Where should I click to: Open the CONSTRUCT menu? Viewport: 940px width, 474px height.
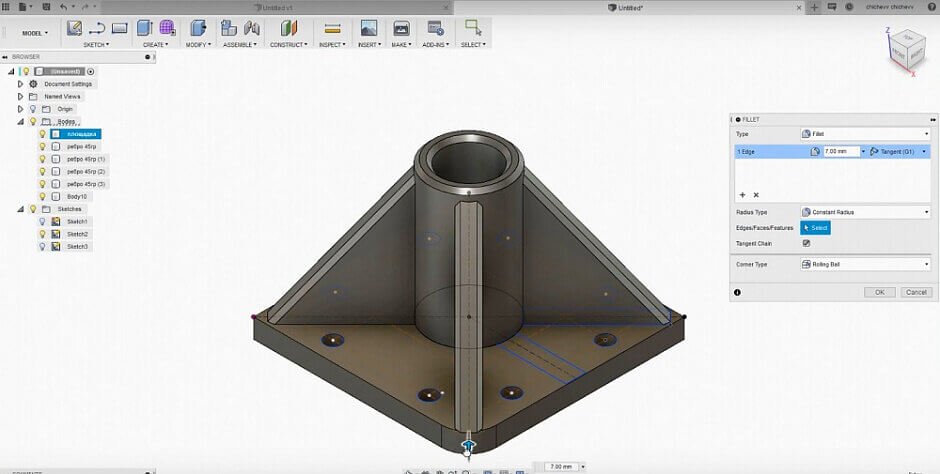click(x=288, y=45)
